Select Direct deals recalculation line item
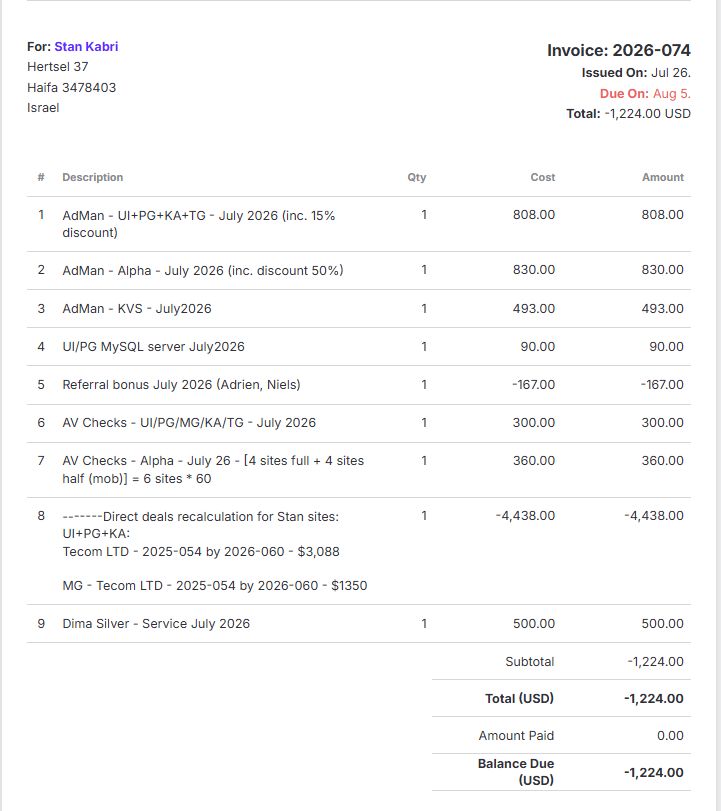Viewport: 721px width, 811px height. pyautogui.click(x=359, y=551)
